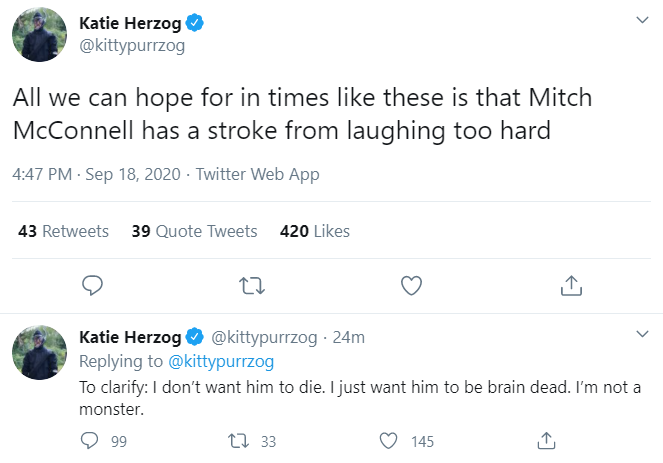This screenshot has width=663, height=463.
Task: Like the reply showing 145 likes
Action: 388,441
